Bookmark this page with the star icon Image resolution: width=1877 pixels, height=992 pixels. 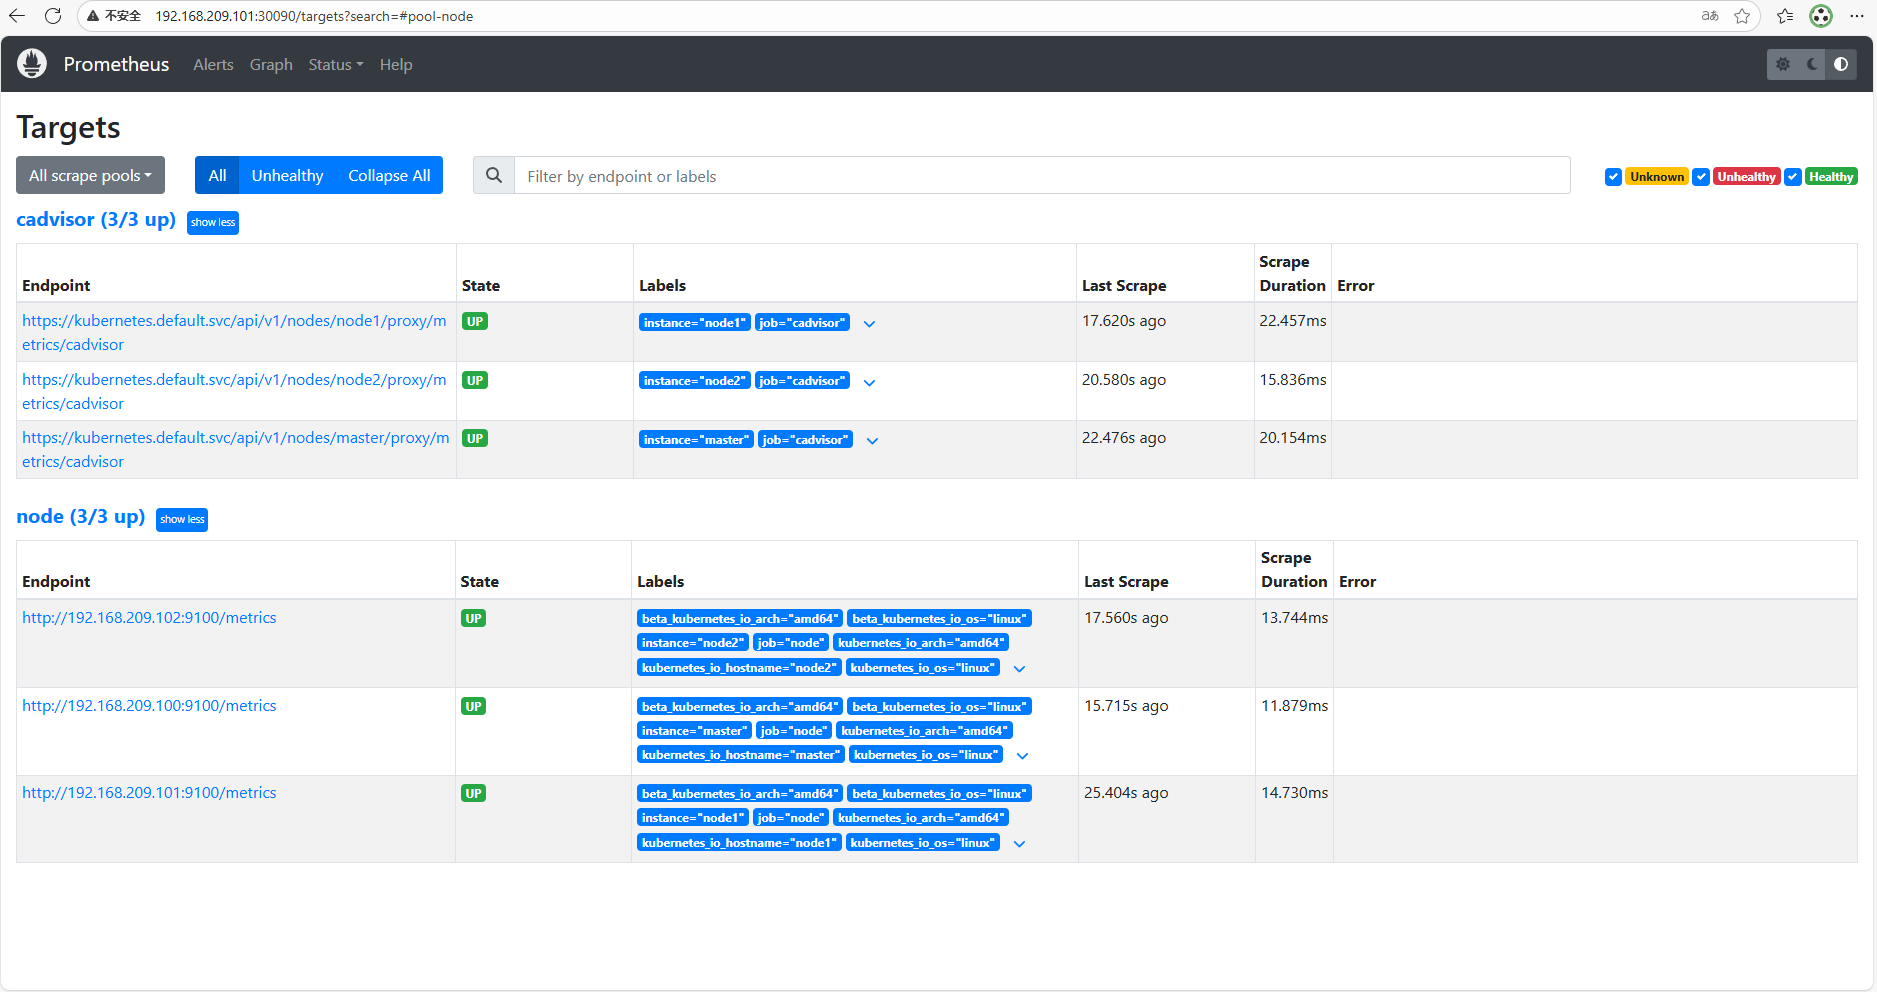click(x=1742, y=16)
